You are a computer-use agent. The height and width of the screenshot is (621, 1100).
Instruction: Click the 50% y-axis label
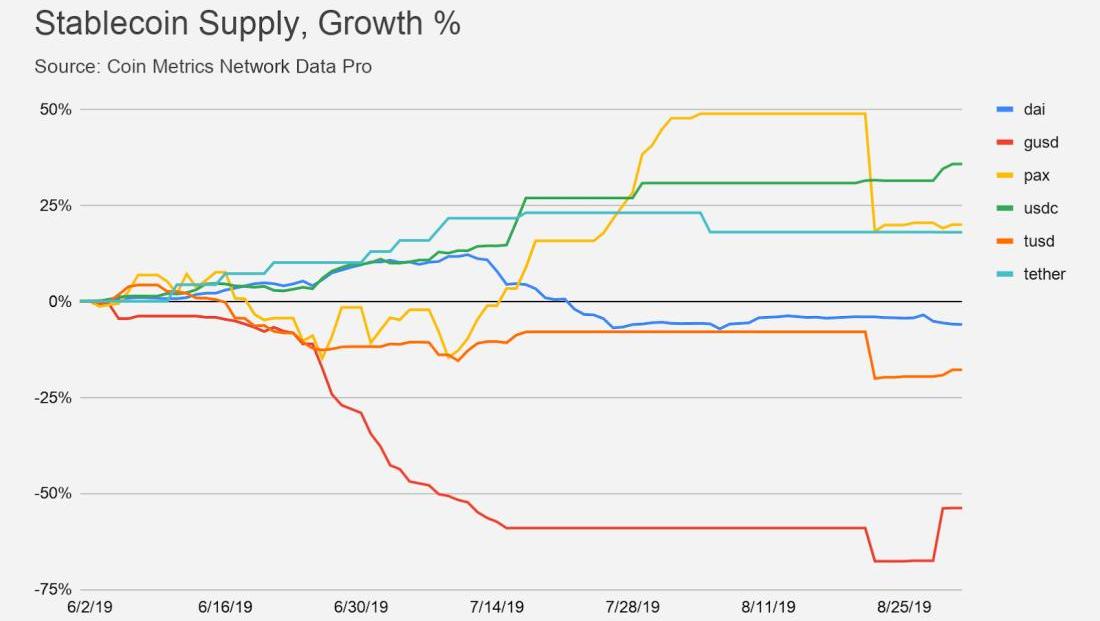55,109
